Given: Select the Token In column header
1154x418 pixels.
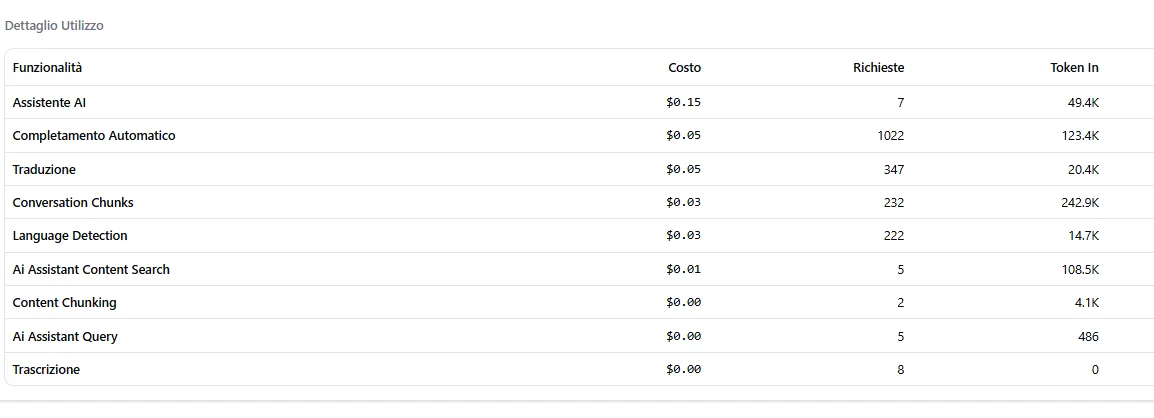Looking at the screenshot, I should click(x=1075, y=68).
